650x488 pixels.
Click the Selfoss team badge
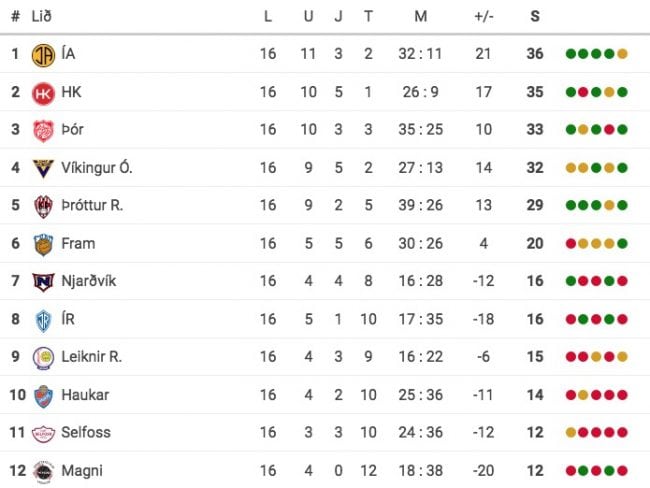pyautogui.click(x=43, y=433)
